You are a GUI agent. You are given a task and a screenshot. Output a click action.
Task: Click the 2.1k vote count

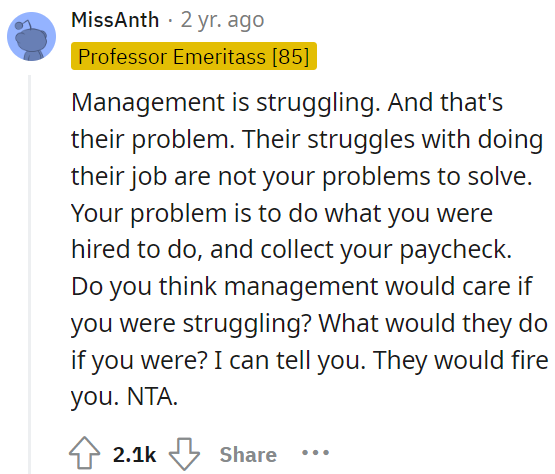(135, 455)
